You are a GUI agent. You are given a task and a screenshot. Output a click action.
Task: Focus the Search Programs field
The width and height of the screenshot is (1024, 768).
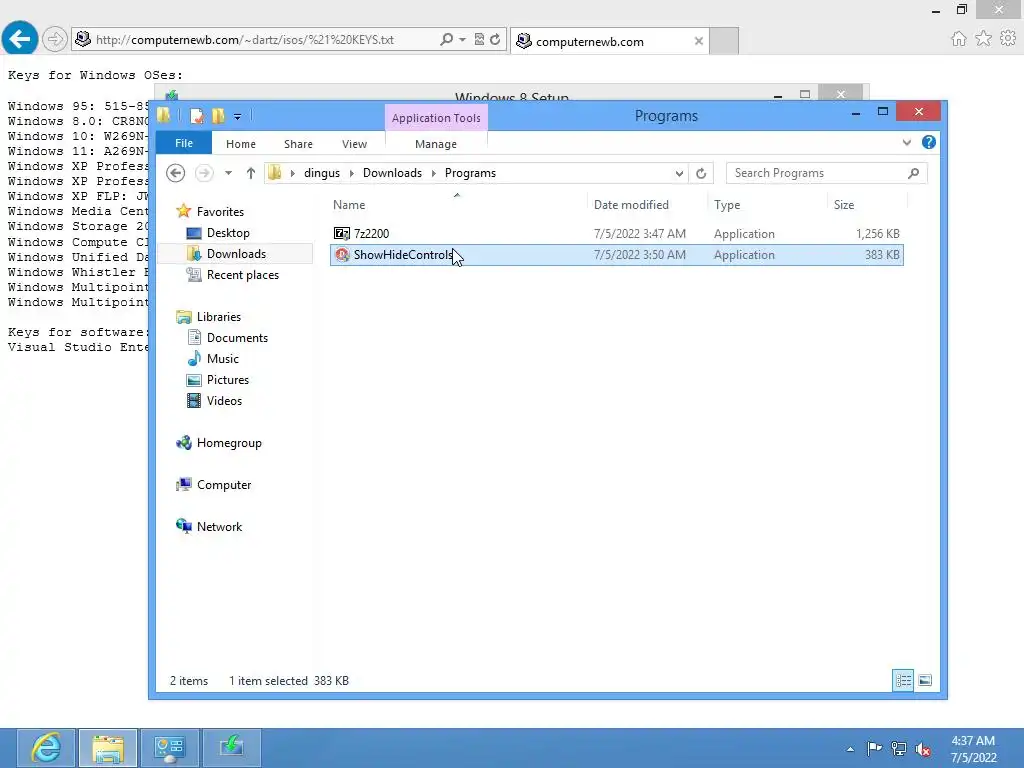pyautogui.click(x=816, y=173)
